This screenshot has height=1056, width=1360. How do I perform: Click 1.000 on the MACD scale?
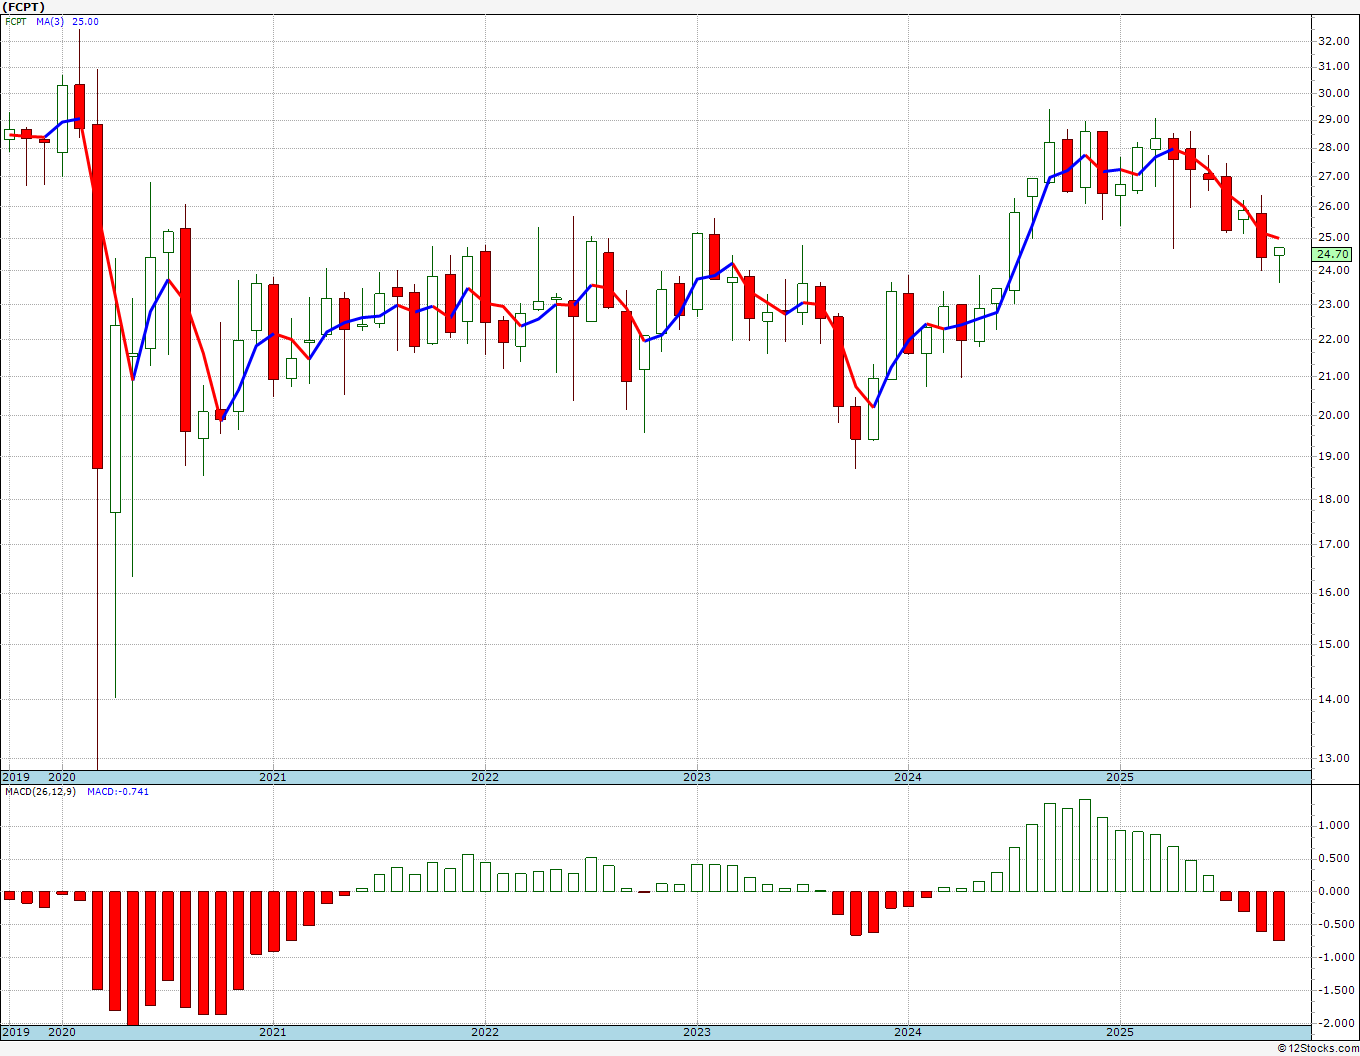point(1333,825)
